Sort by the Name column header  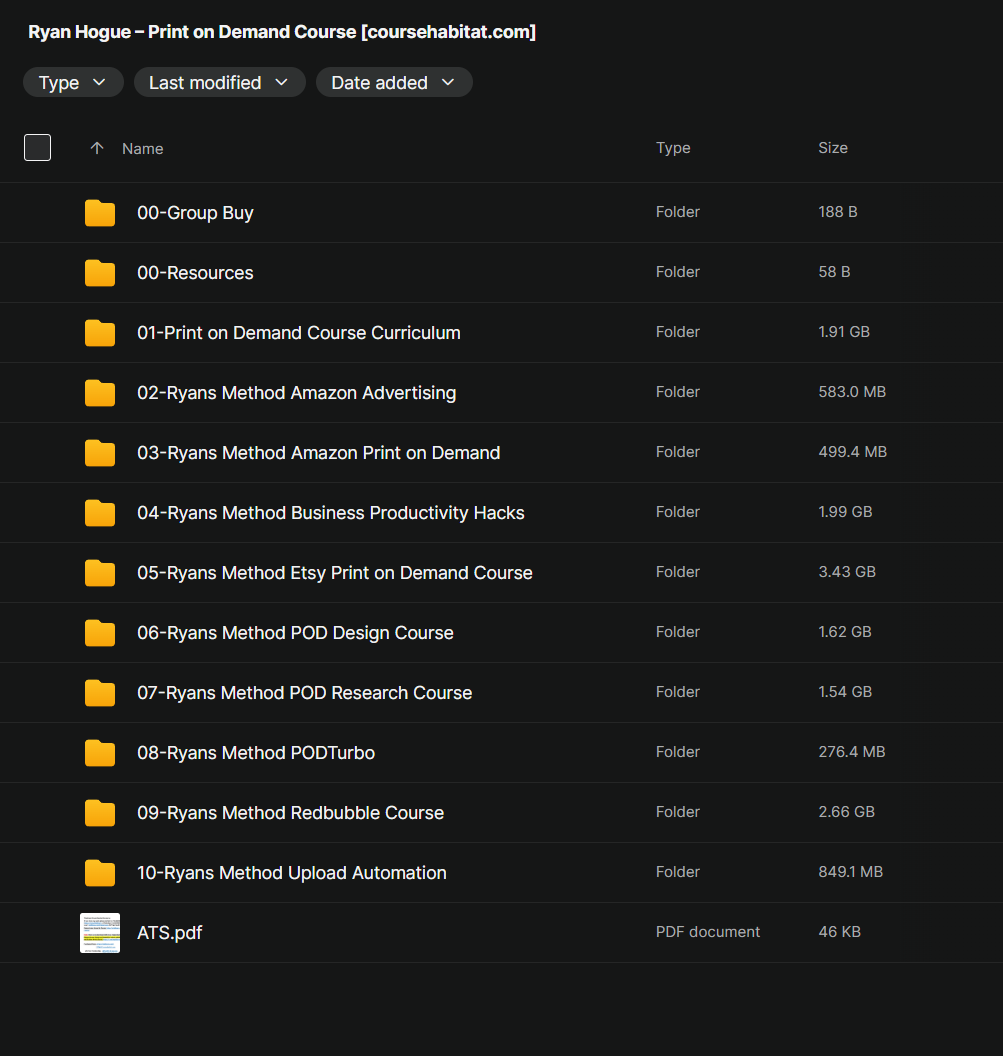point(143,148)
